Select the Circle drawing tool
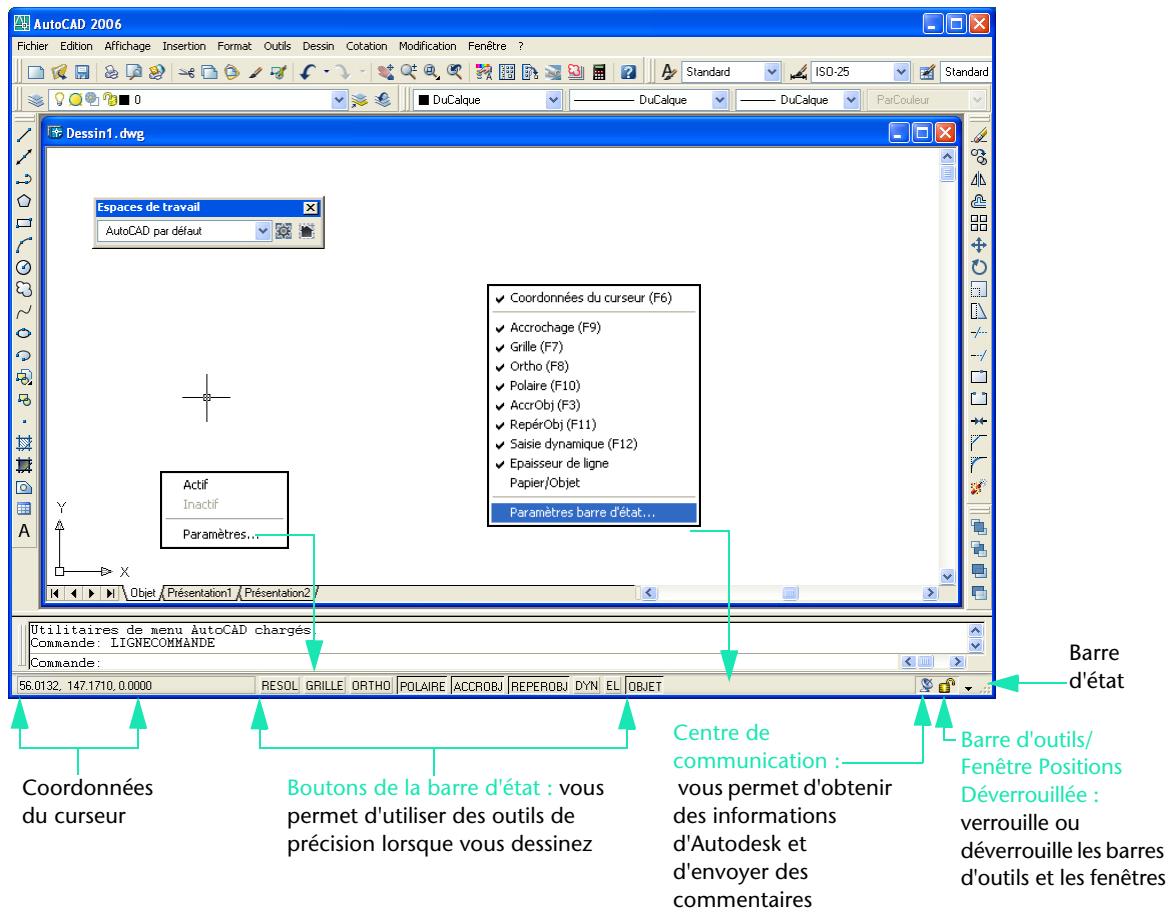This screenshot has height=915, width=1173. 24,267
